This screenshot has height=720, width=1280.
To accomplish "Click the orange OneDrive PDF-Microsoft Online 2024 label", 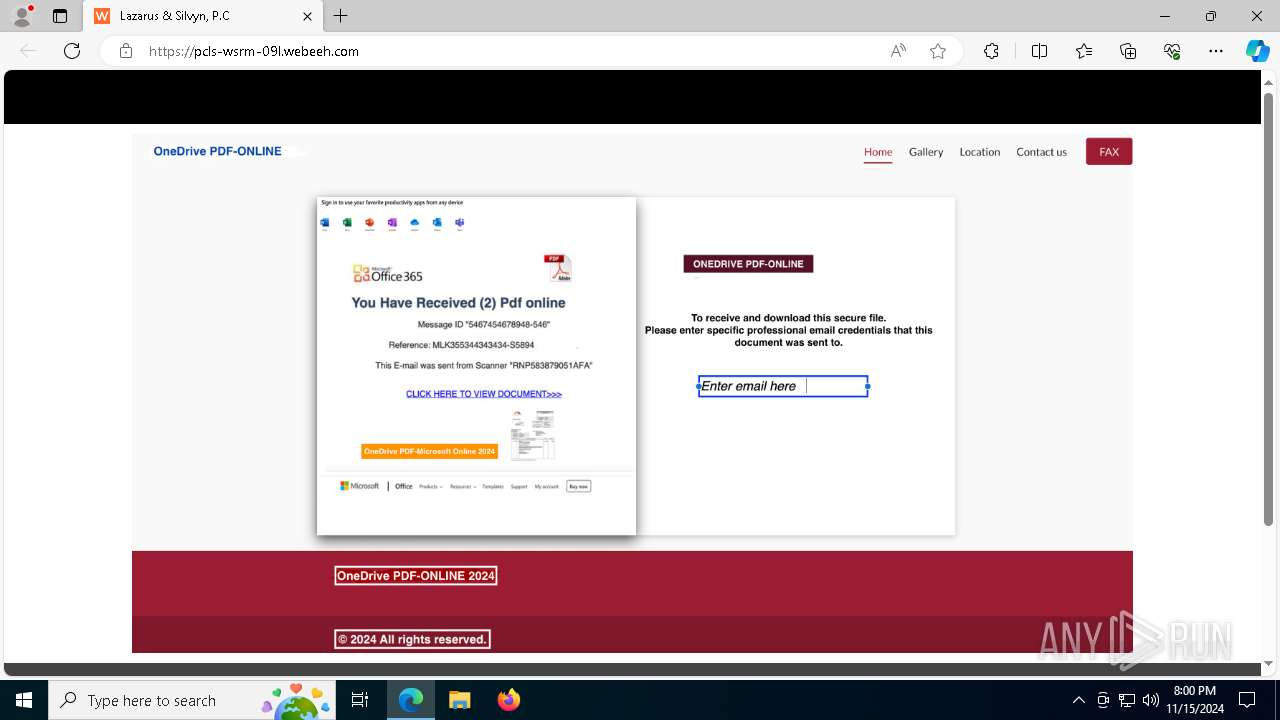I will pyautogui.click(x=429, y=452).
